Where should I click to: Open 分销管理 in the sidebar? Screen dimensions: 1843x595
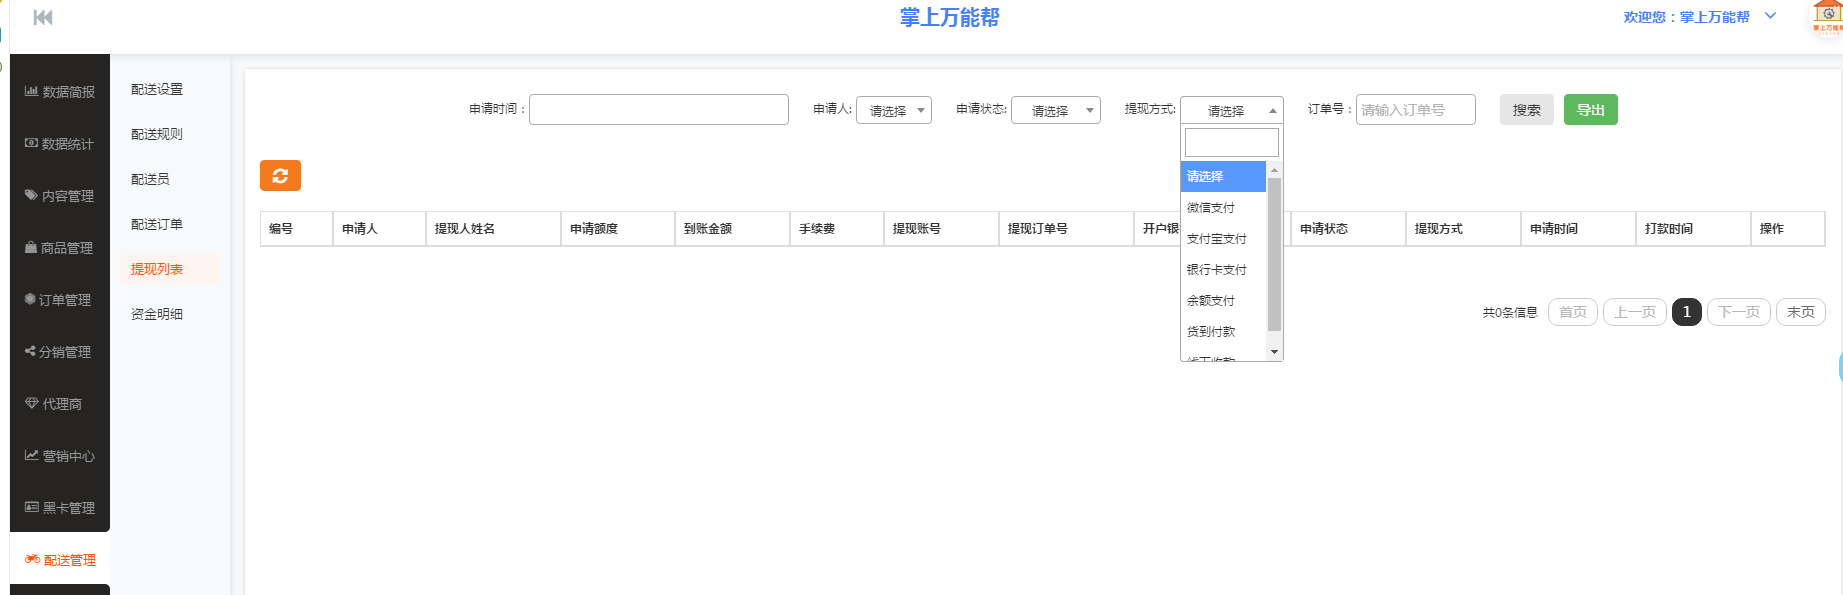point(60,352)
